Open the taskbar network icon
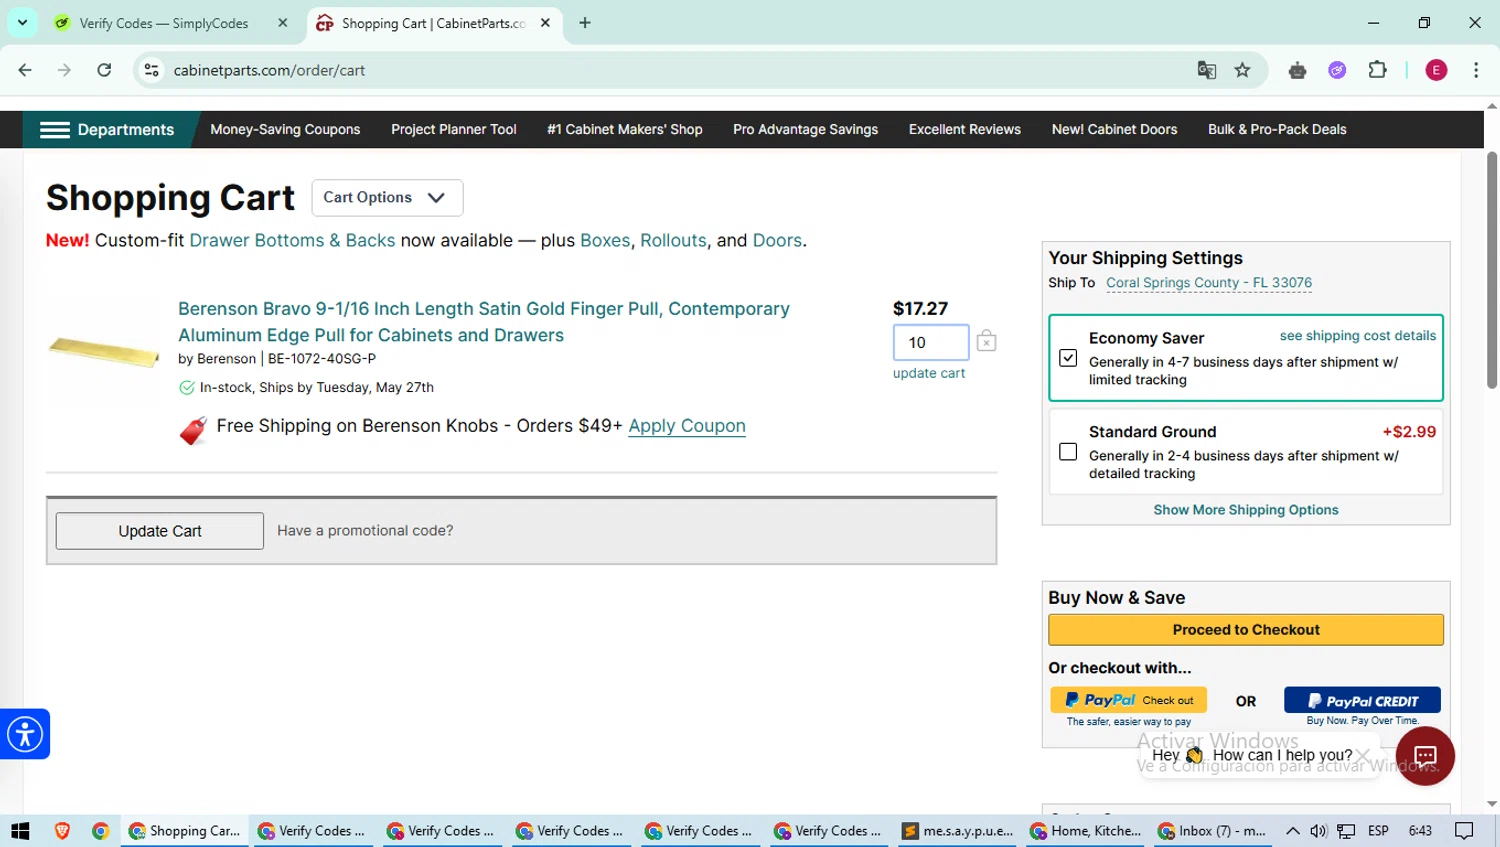Screen dimensions: 1500x847 [x=1346, y=831]
